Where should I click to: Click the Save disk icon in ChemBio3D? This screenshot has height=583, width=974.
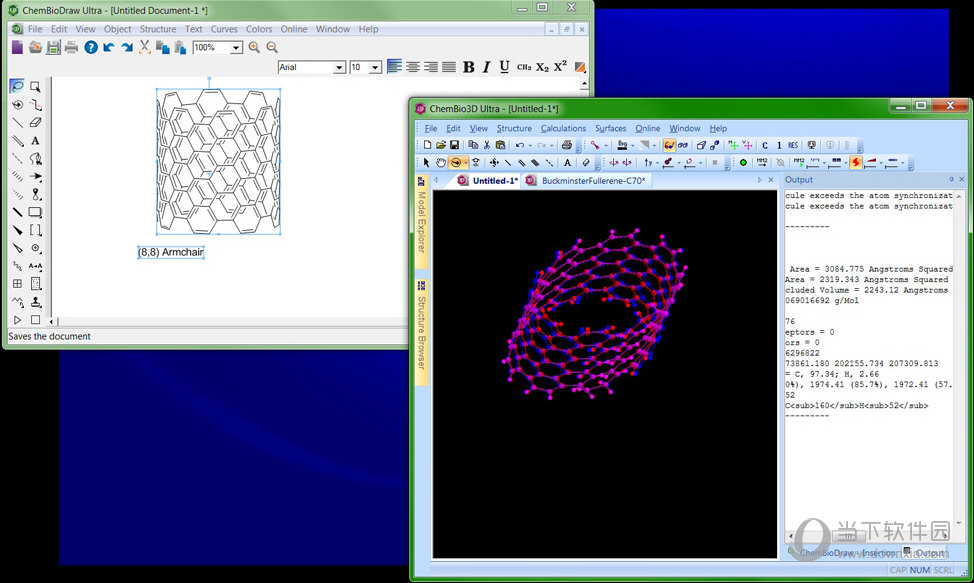[455, 145]
